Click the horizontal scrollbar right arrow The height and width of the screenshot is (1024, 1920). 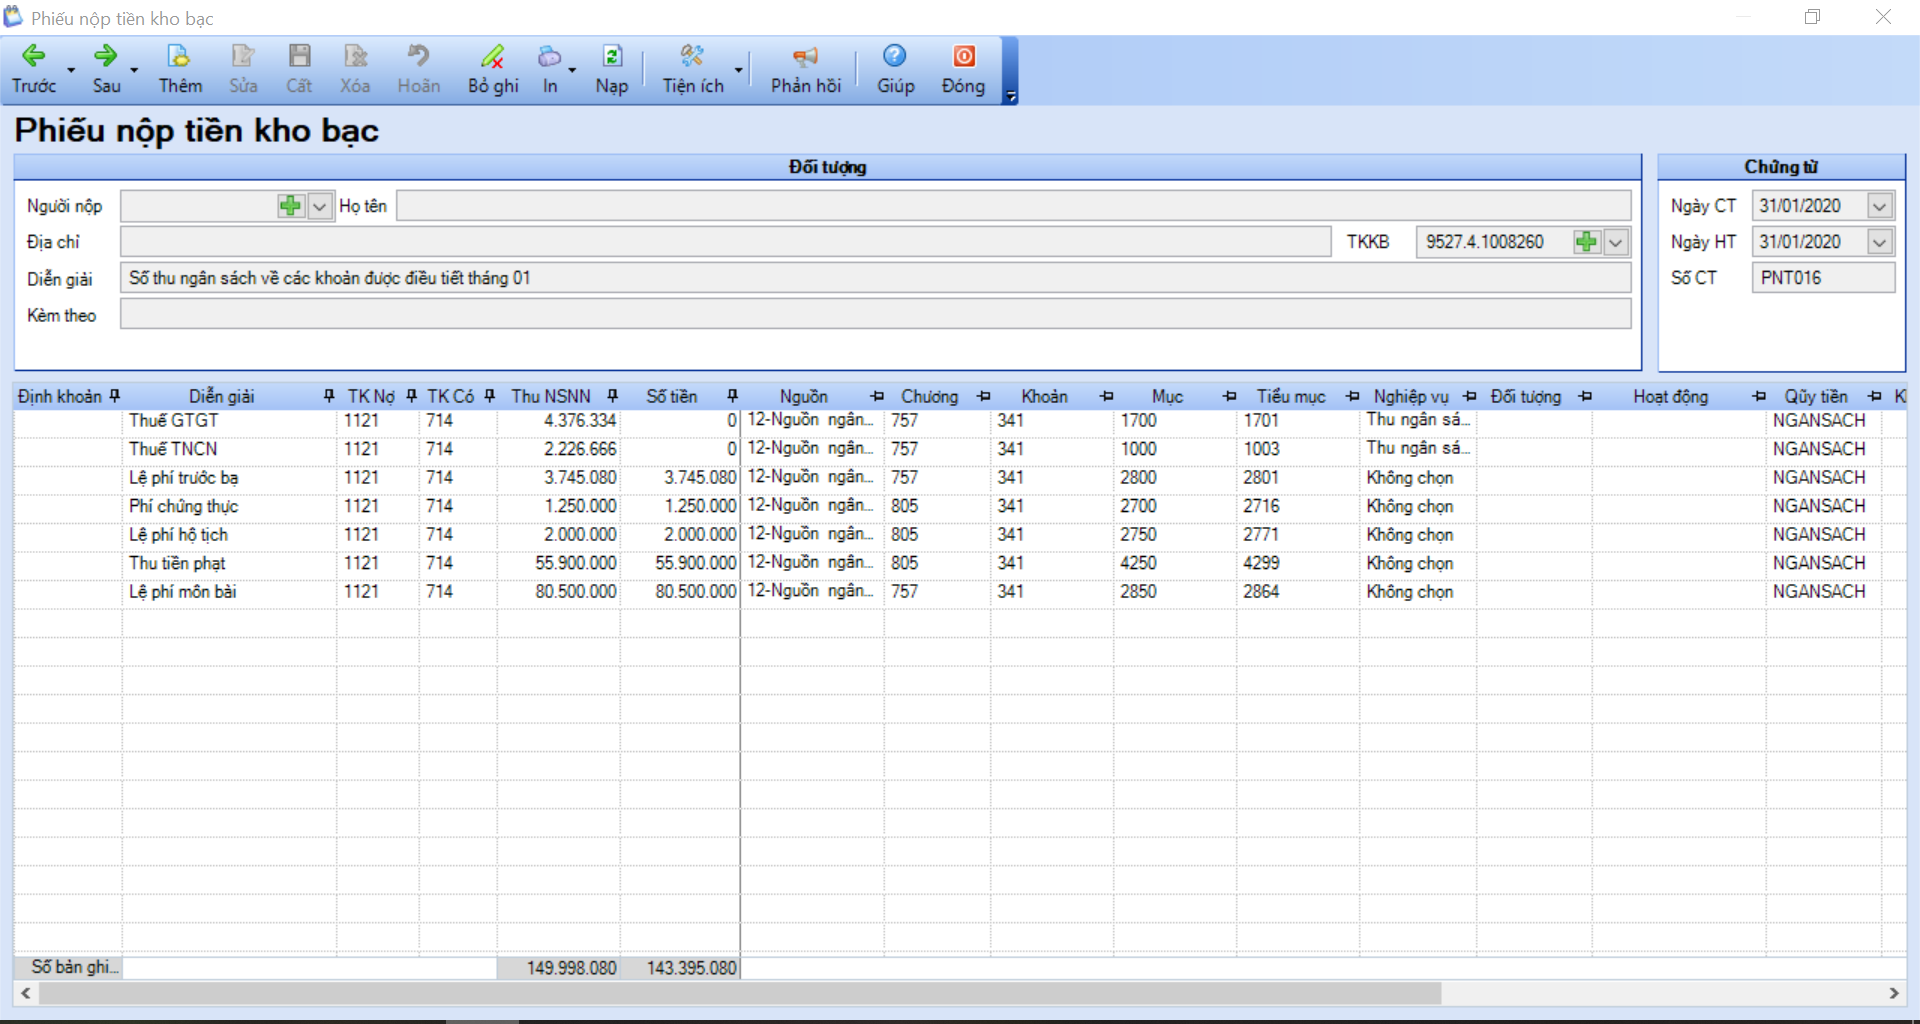click(x=1893, y=993)
